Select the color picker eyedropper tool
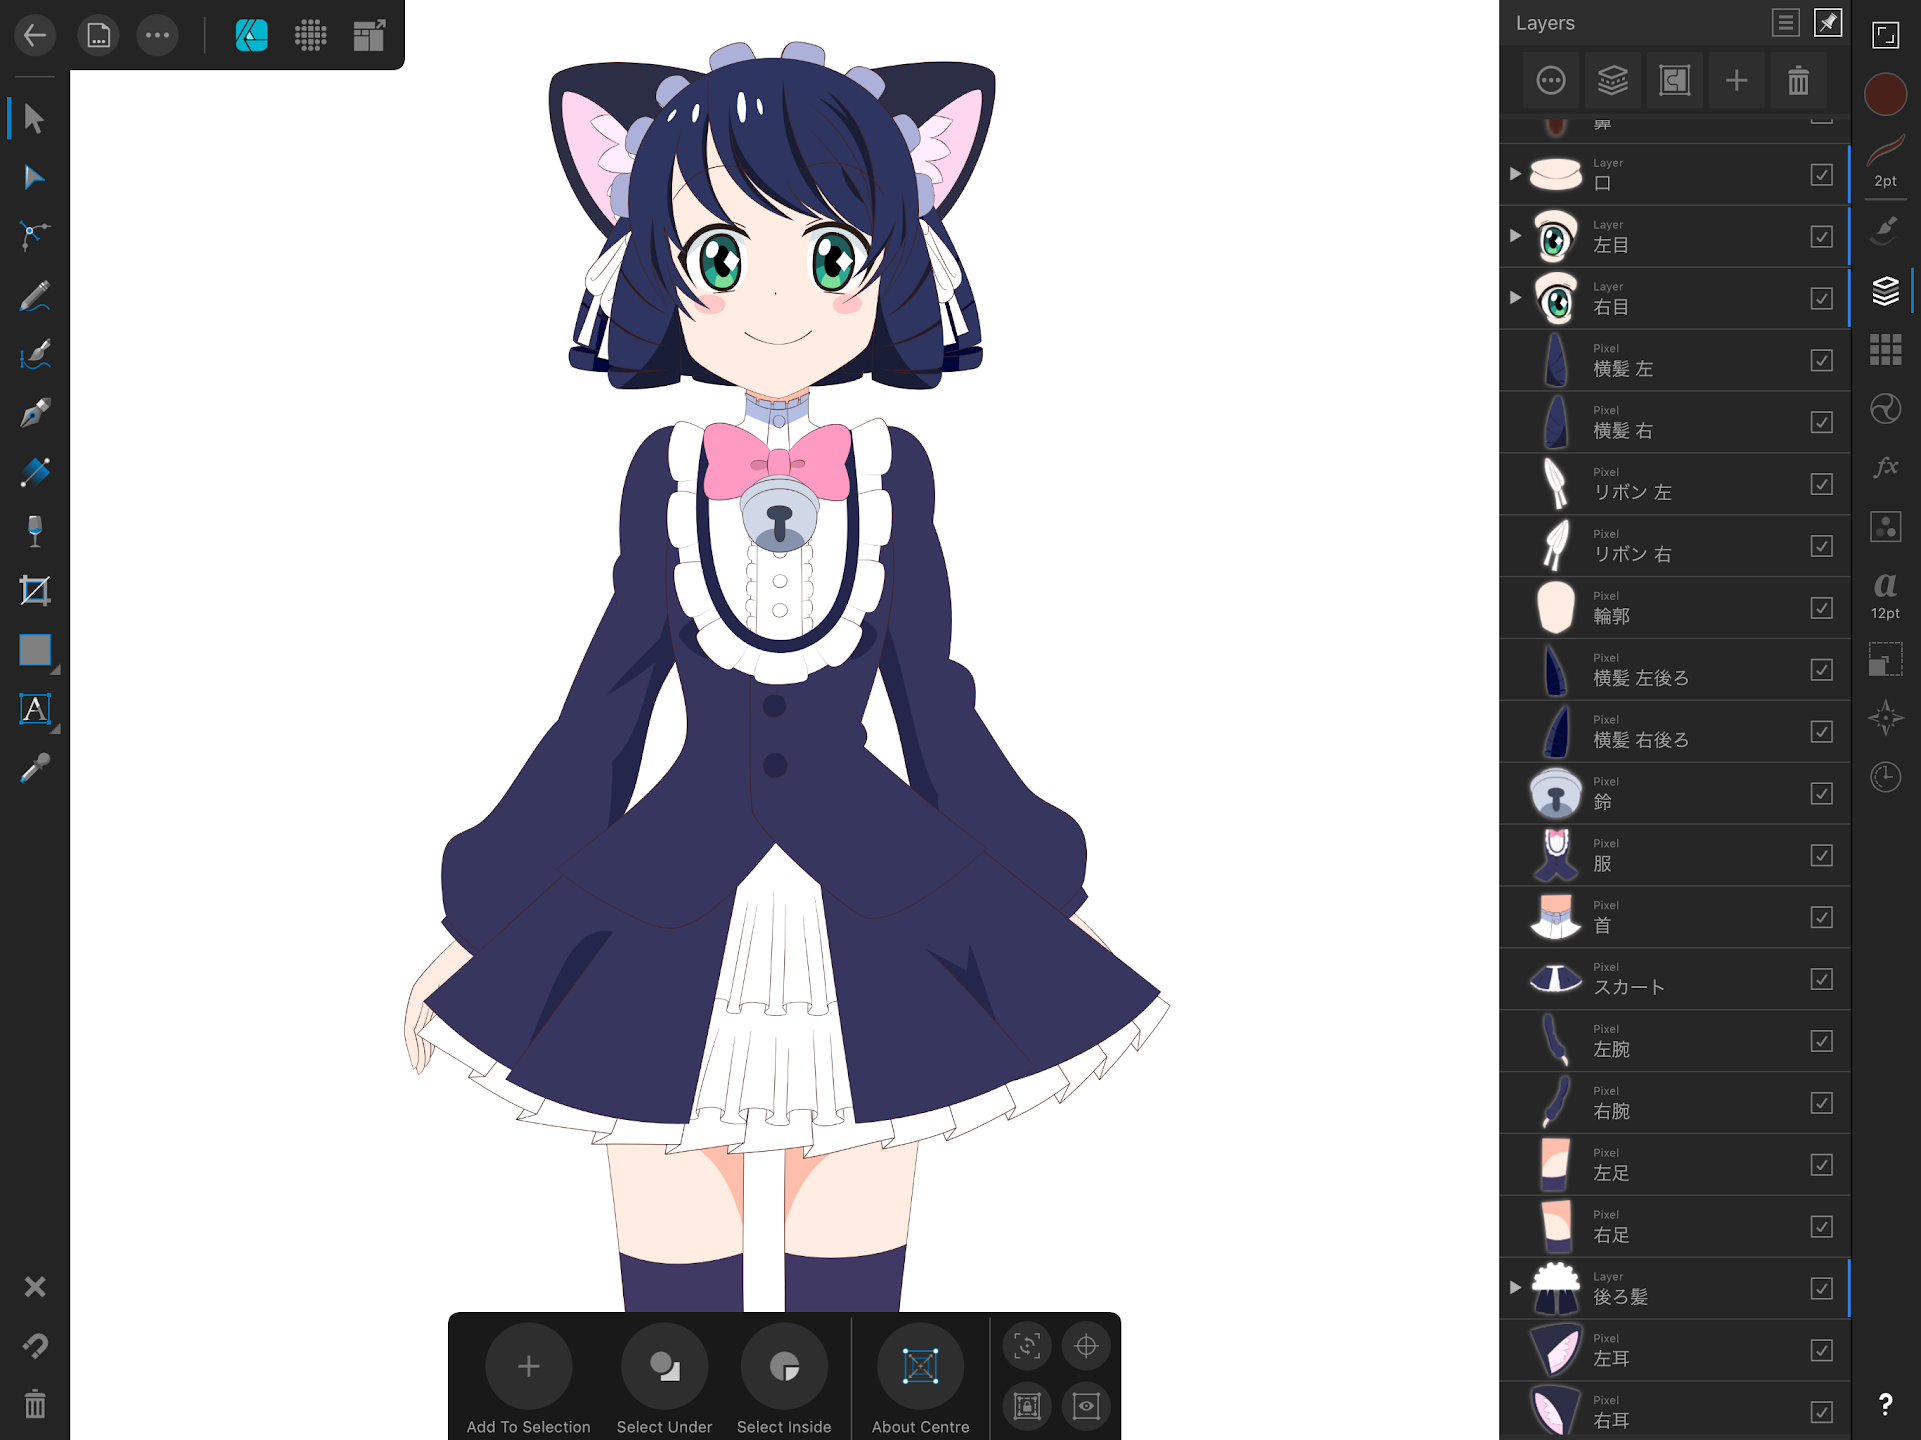This screenshot has width=1921, height=1440. (34, 768)
